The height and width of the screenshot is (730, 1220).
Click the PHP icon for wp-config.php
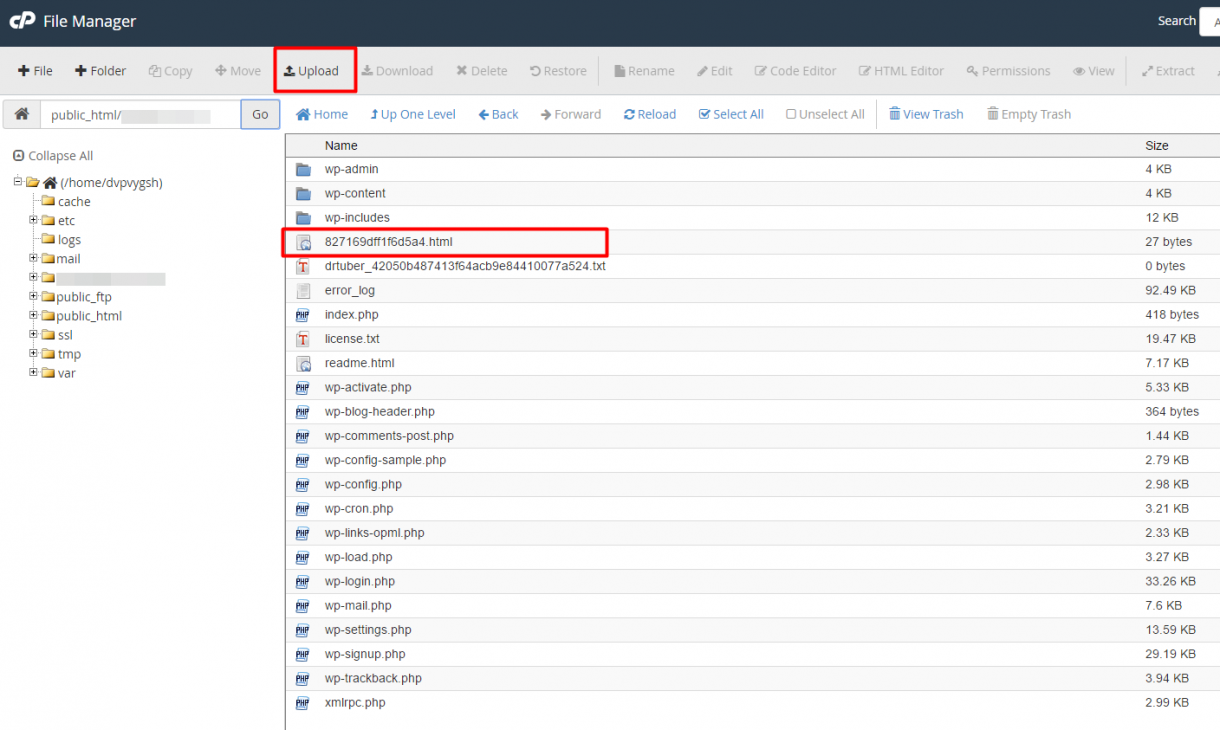(303, 484)
